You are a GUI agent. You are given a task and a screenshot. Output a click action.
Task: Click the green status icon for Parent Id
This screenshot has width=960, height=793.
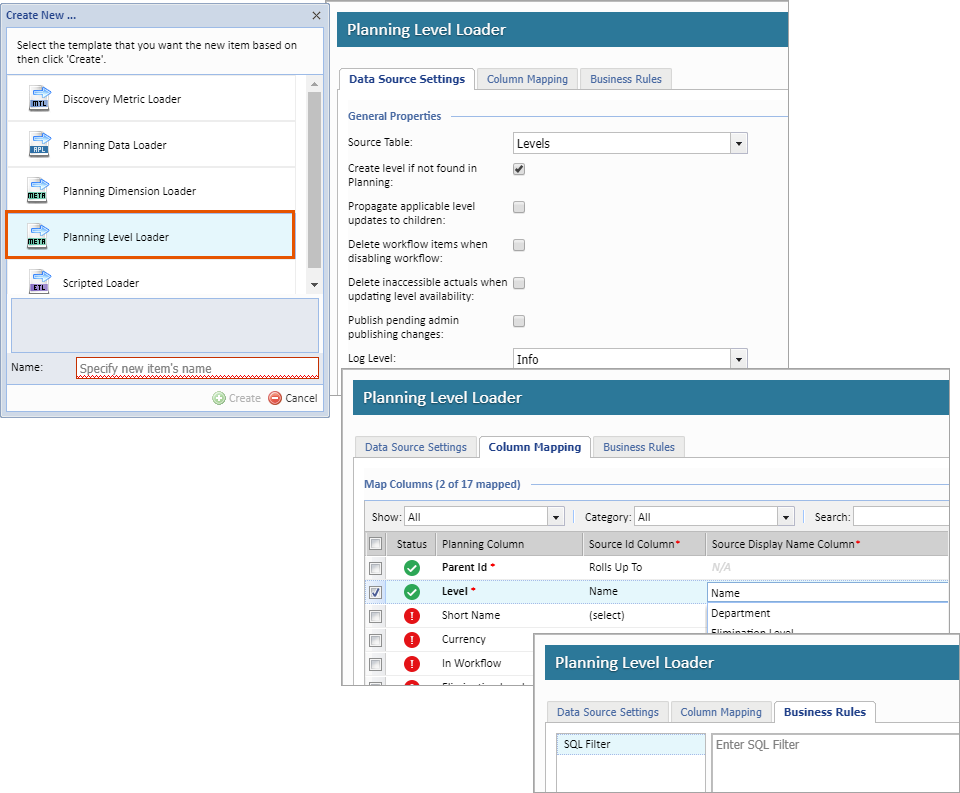pos(412,568)
